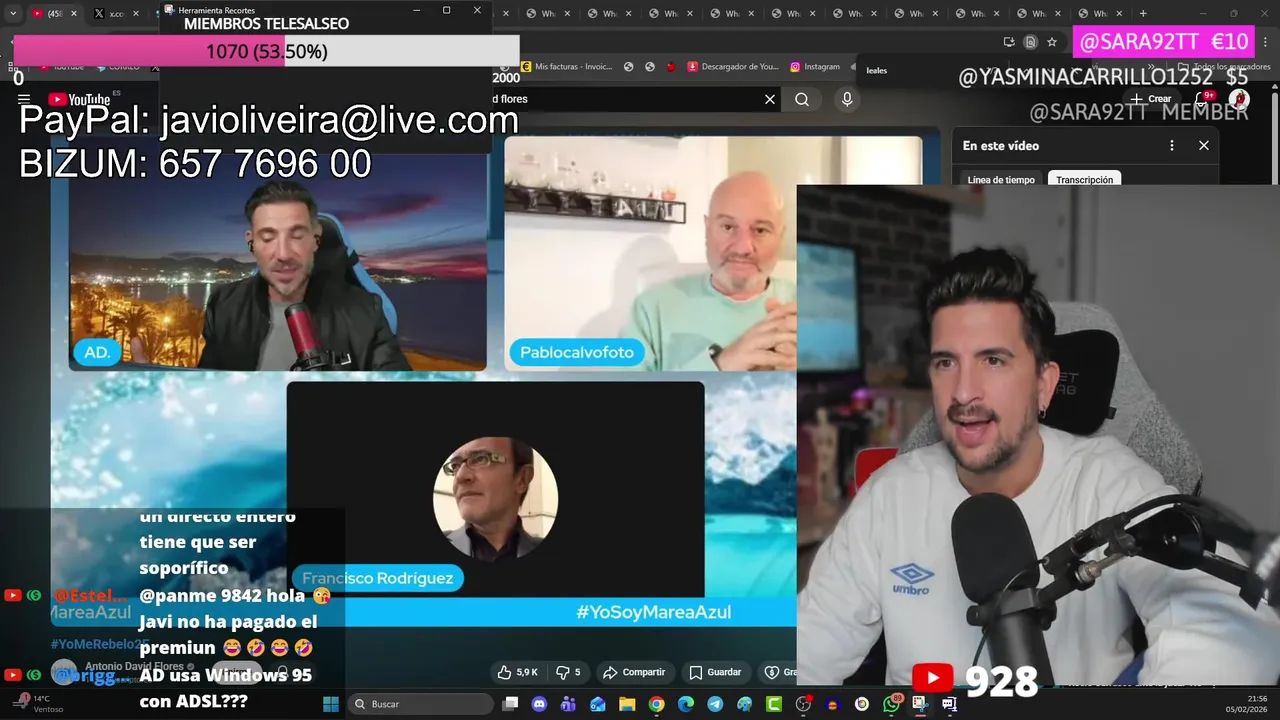1280x720 pixels.
Task: Open Microsoft Teams from the taskbar
Action: [569, 704]
